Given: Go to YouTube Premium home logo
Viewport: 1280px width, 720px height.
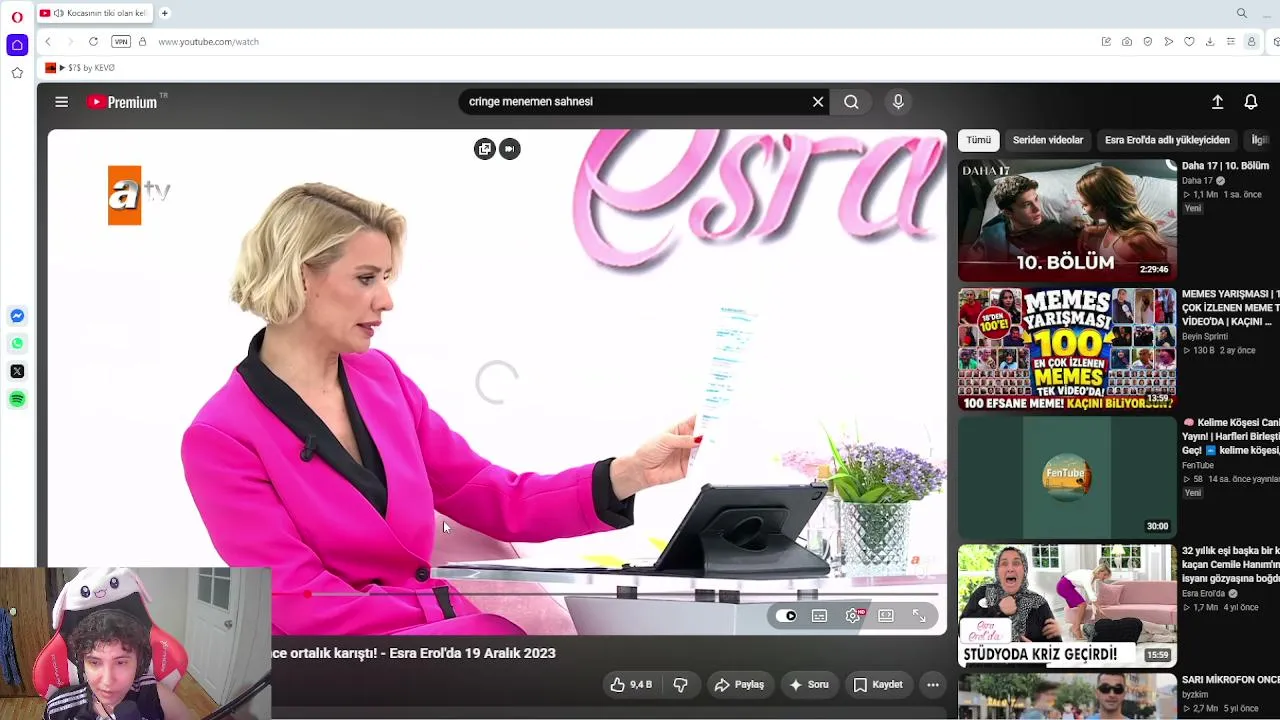Looking at the screenshot, I should click(x=126, y=102).
